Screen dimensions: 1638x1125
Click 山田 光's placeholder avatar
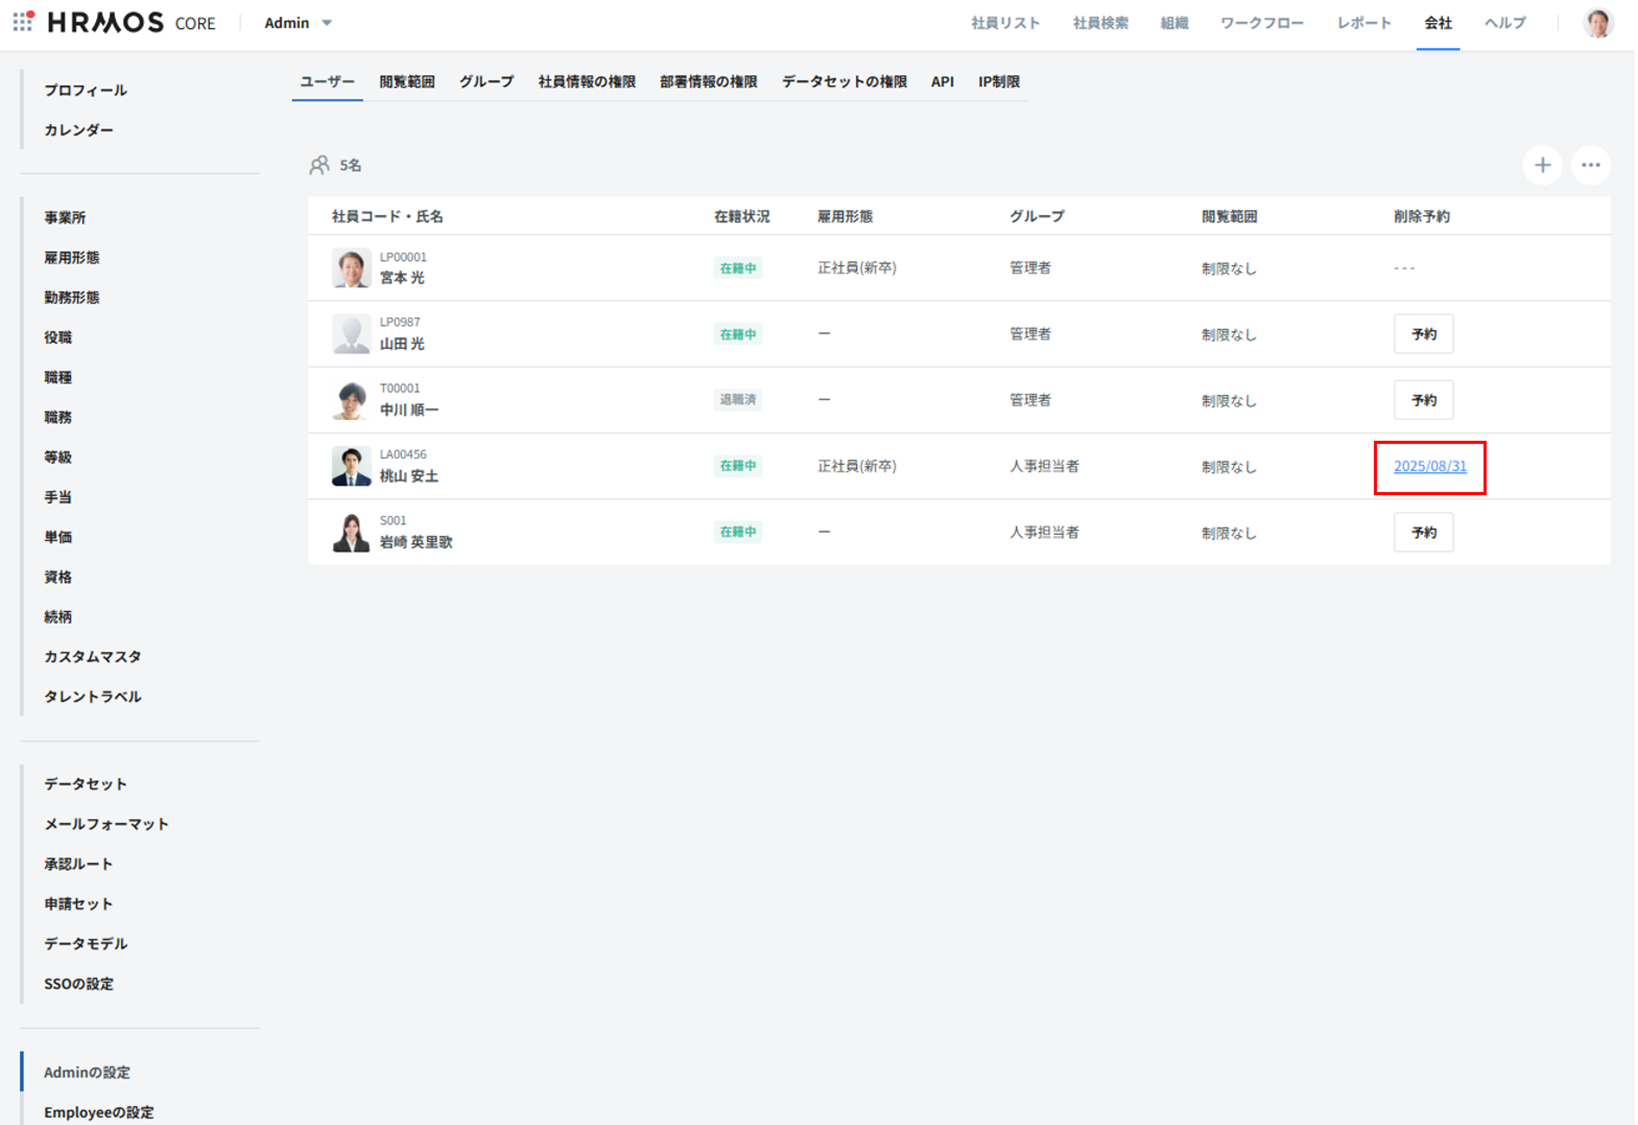pyautogui.click(x=351, y=334)
